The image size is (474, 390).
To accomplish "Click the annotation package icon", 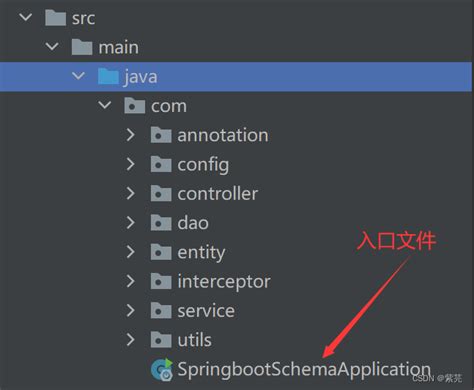I will coord(161,135).
